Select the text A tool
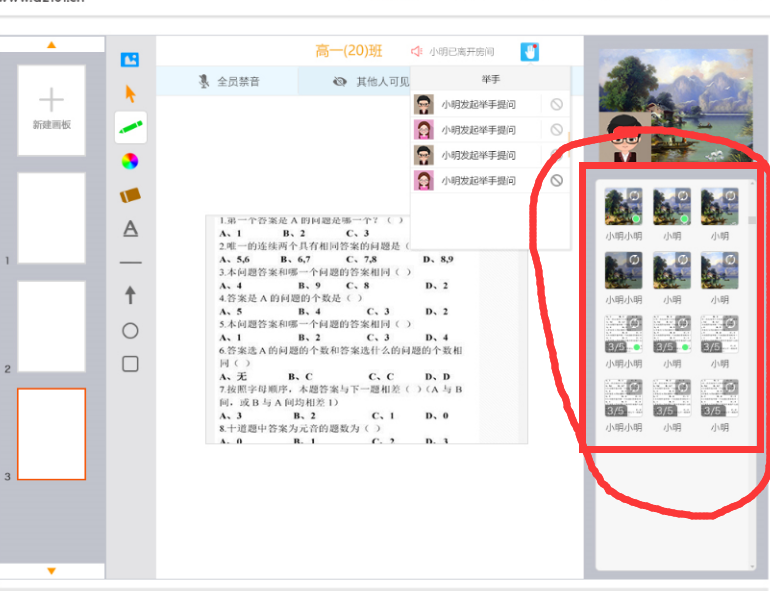770x591 pixels. 130,228
